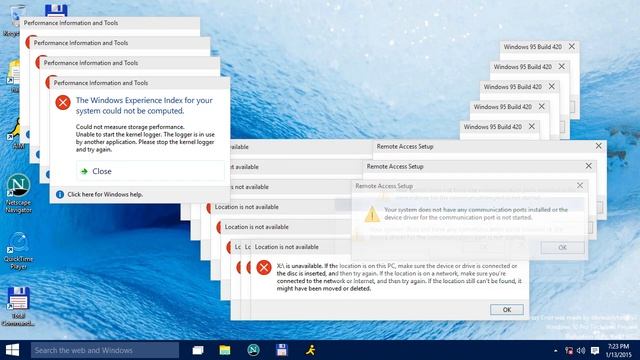Close the faded frontmost Remote Access Setup dialog
The image size is (640, 360).
click(580, 186)
